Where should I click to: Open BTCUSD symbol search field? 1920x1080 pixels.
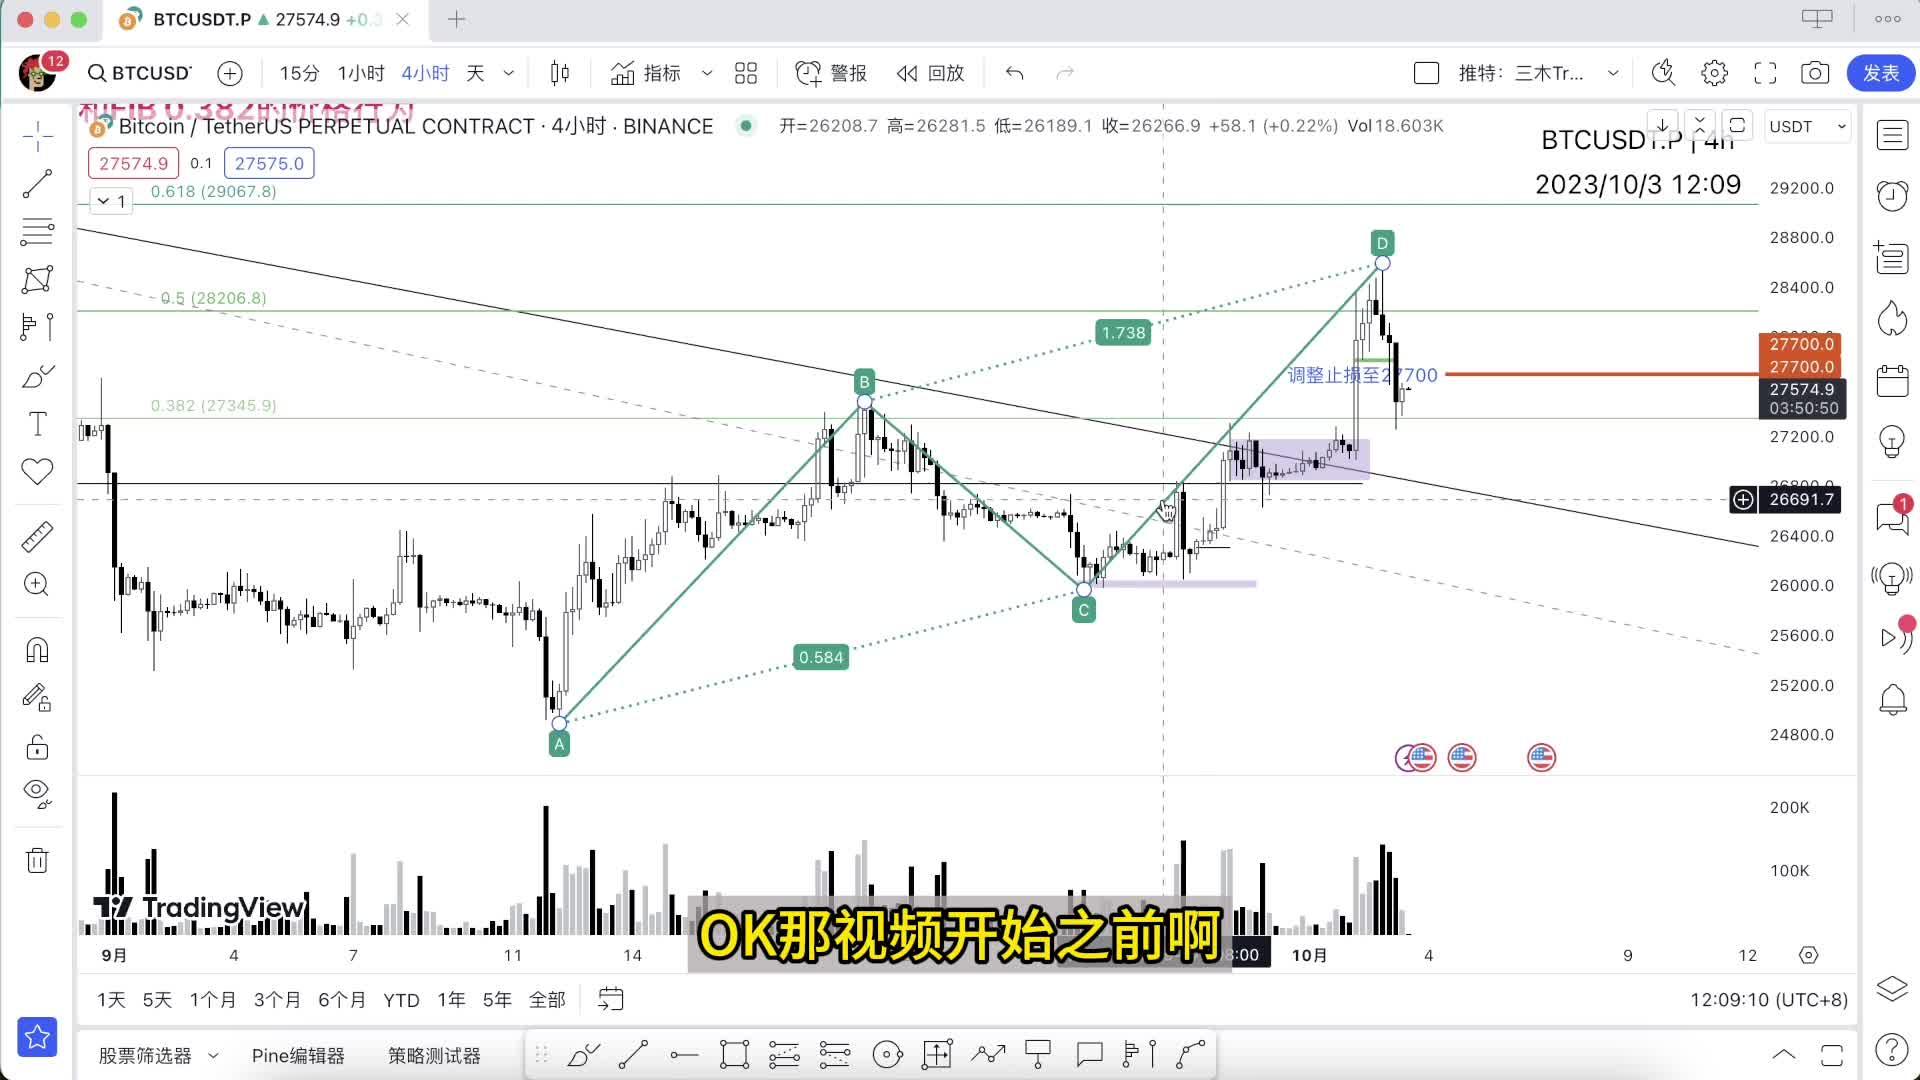pos(140,73)
